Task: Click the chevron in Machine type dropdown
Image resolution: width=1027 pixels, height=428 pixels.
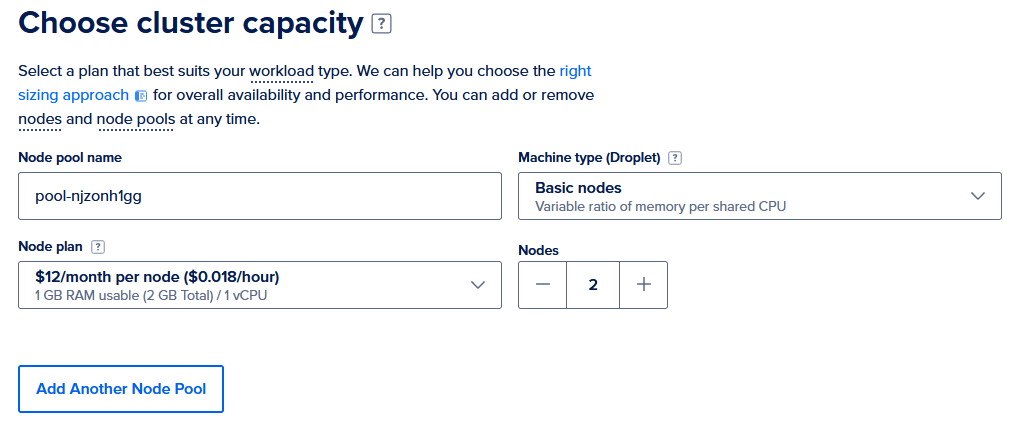Action: point(978,196)
